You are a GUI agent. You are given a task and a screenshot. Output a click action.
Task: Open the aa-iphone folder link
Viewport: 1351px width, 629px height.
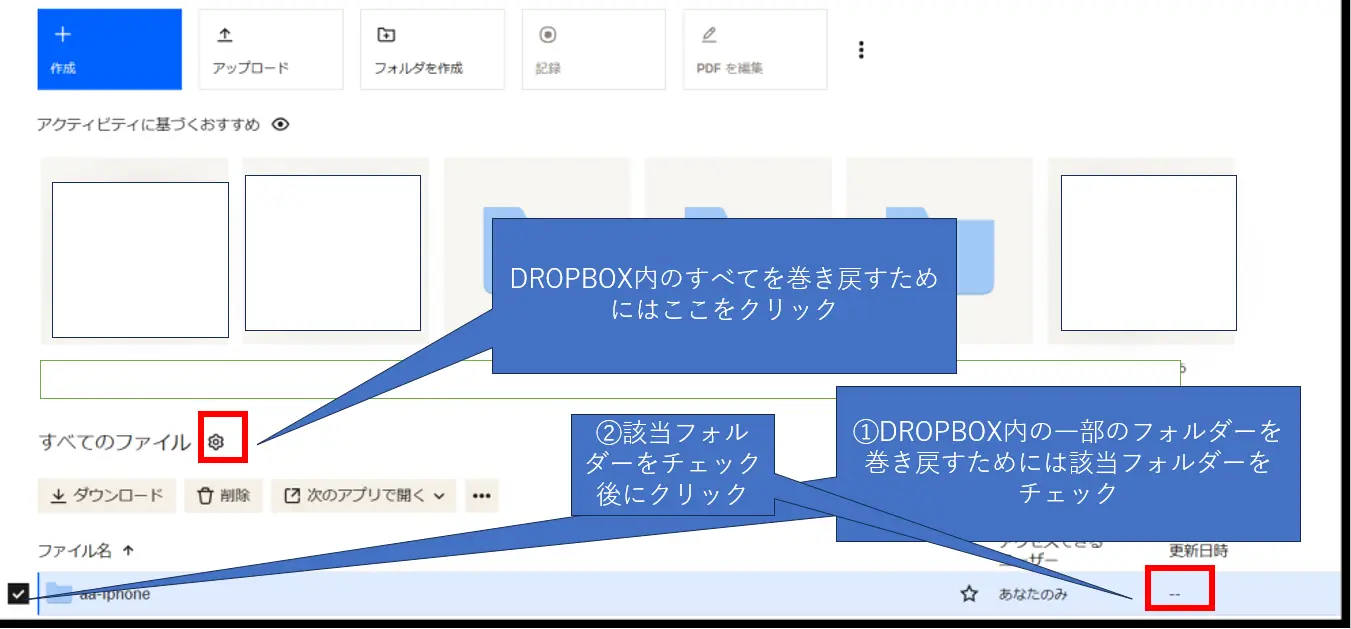(x=115, y=593)
